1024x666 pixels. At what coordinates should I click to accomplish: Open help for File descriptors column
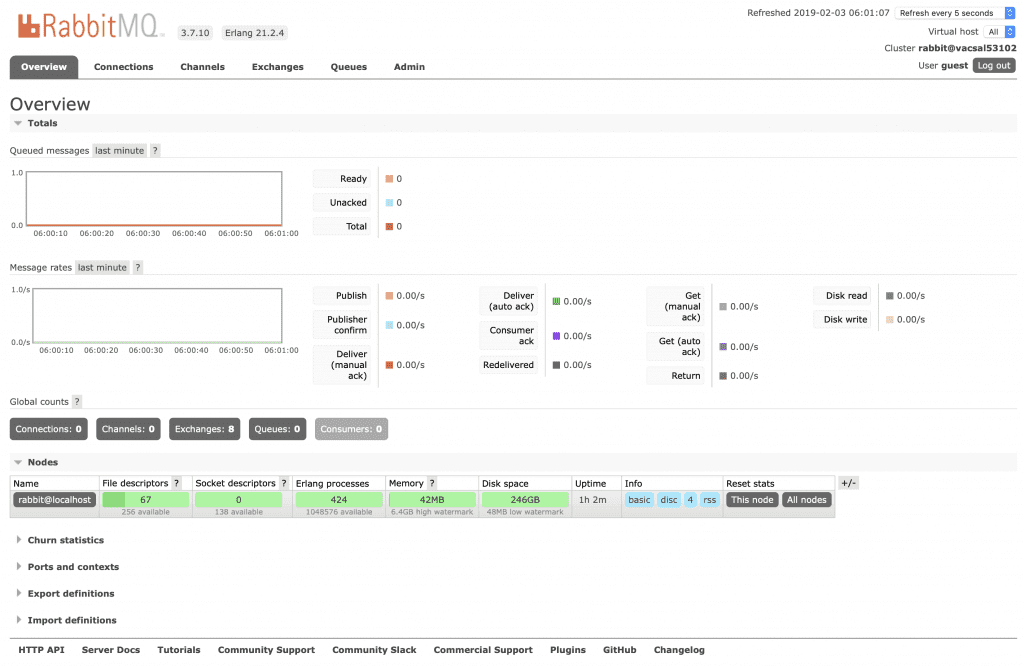pos(176,484)
